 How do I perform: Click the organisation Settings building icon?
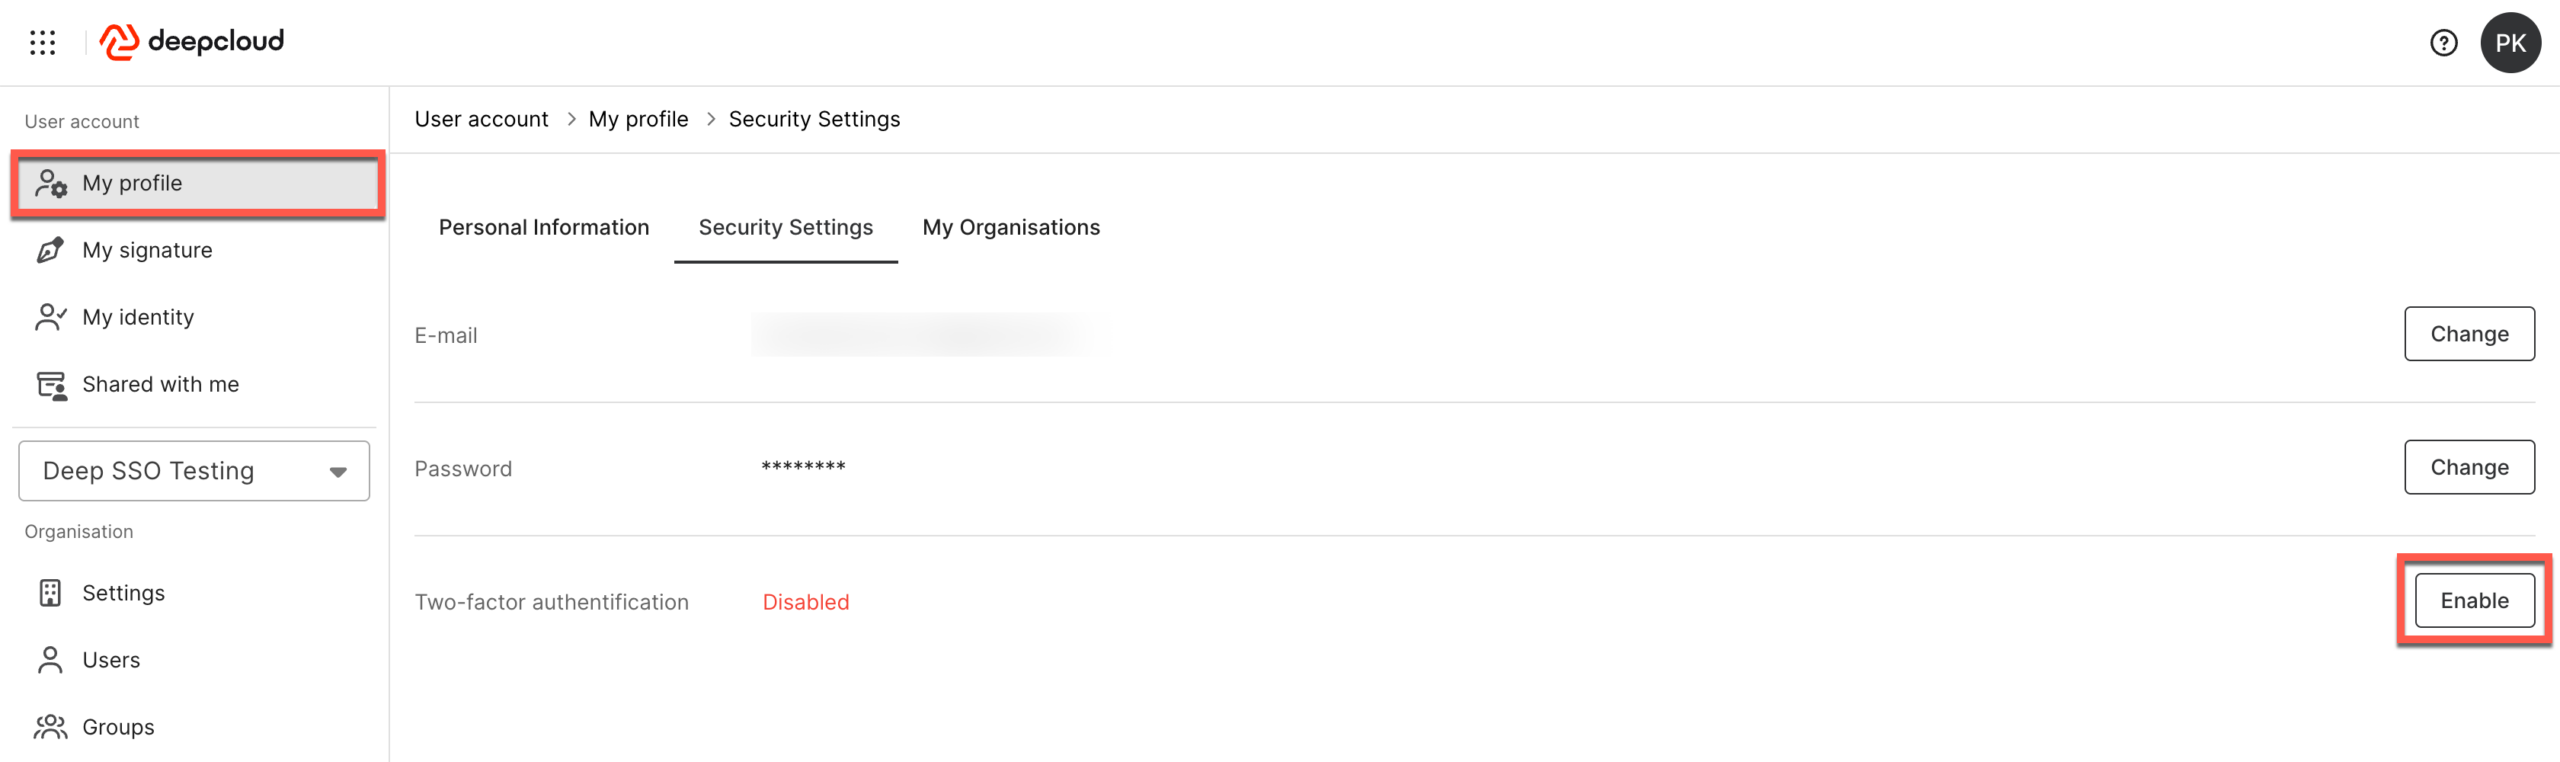click(50, 593)
